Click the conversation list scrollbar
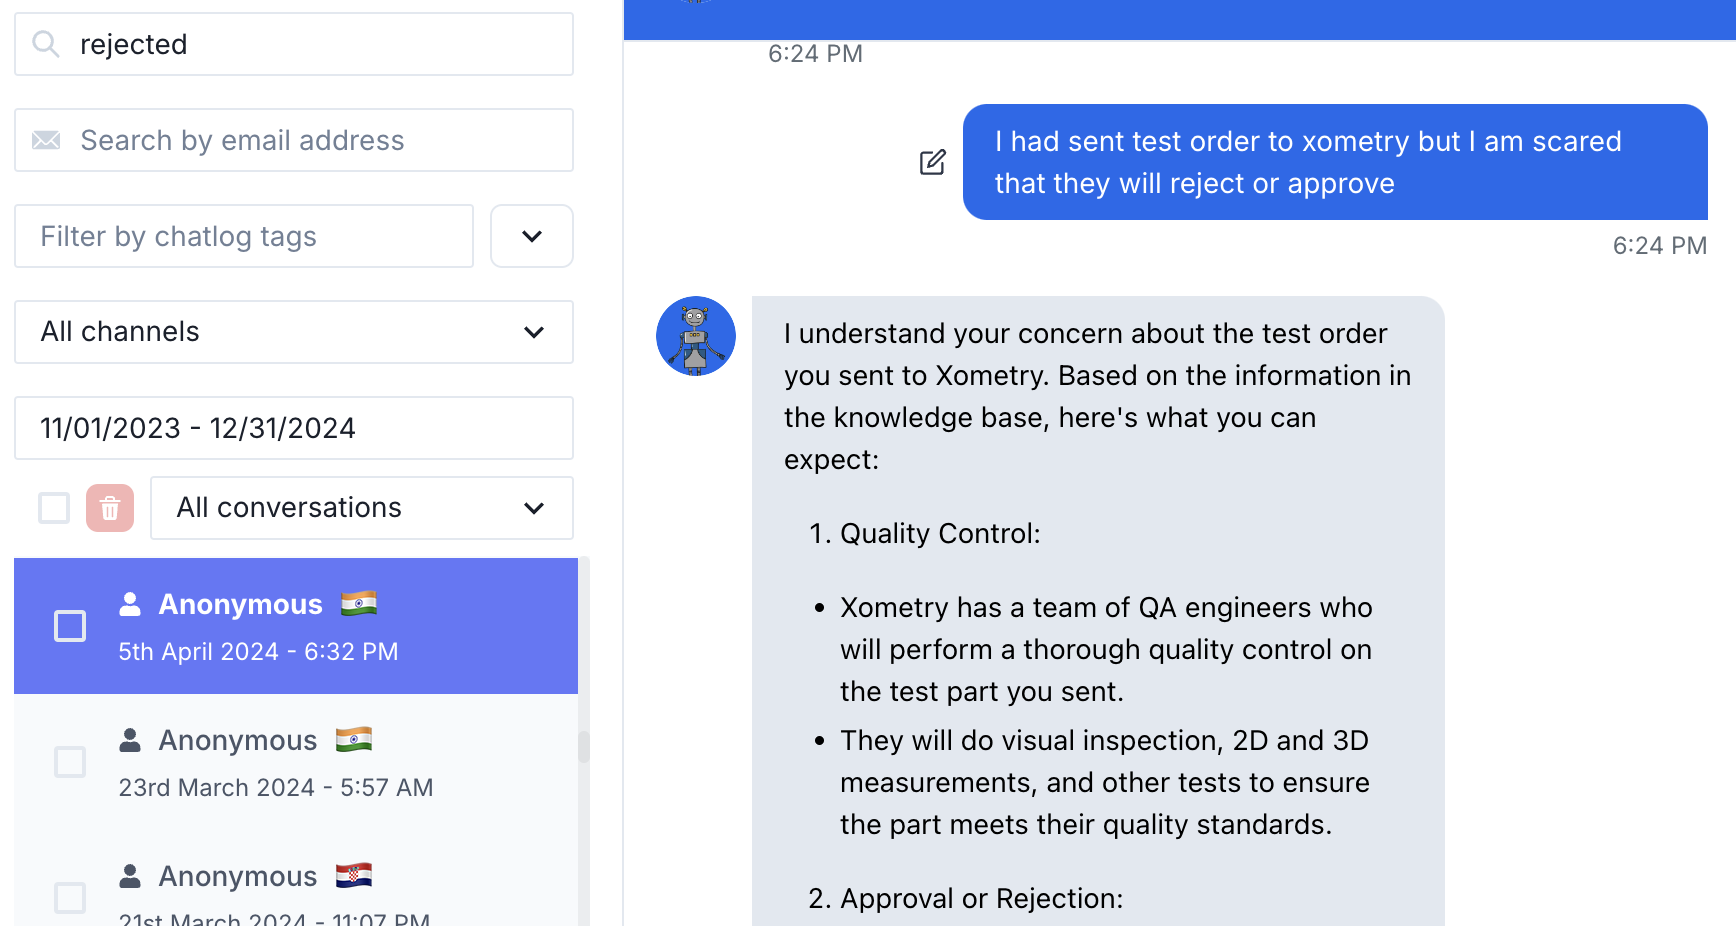1736x926 pixels. 584,746
